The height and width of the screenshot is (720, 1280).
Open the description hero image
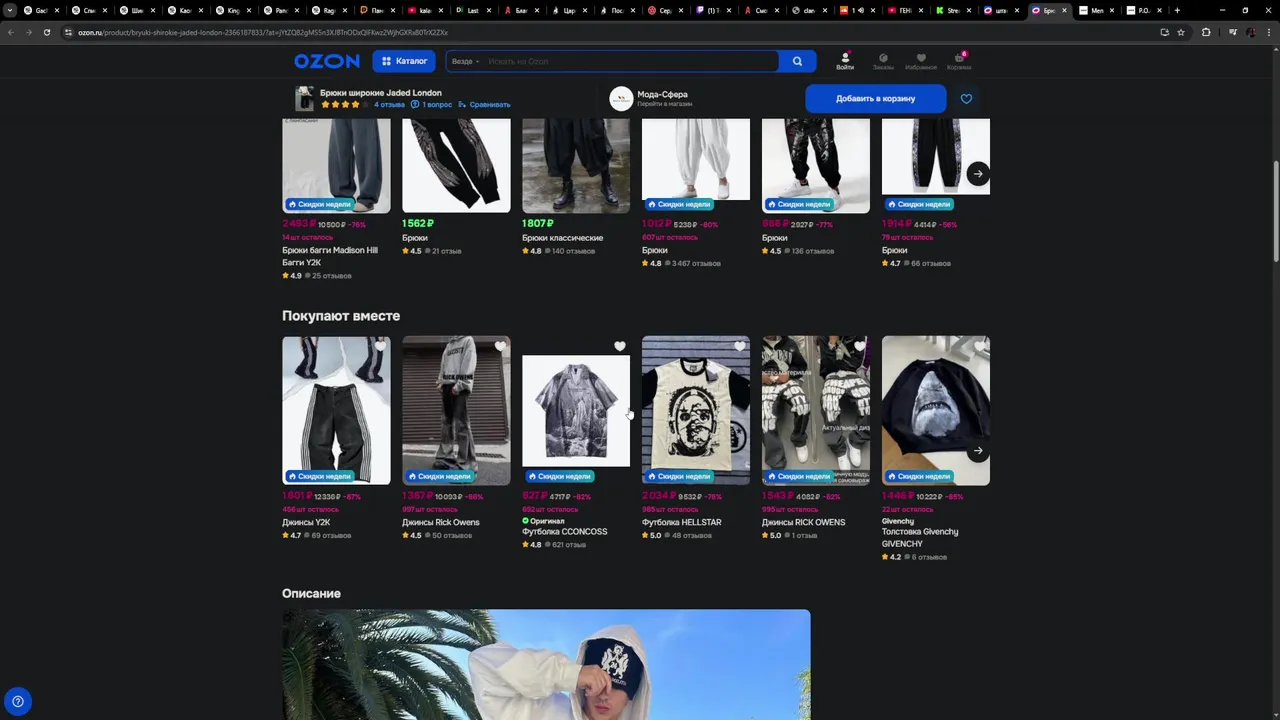(x=546, y=665)
